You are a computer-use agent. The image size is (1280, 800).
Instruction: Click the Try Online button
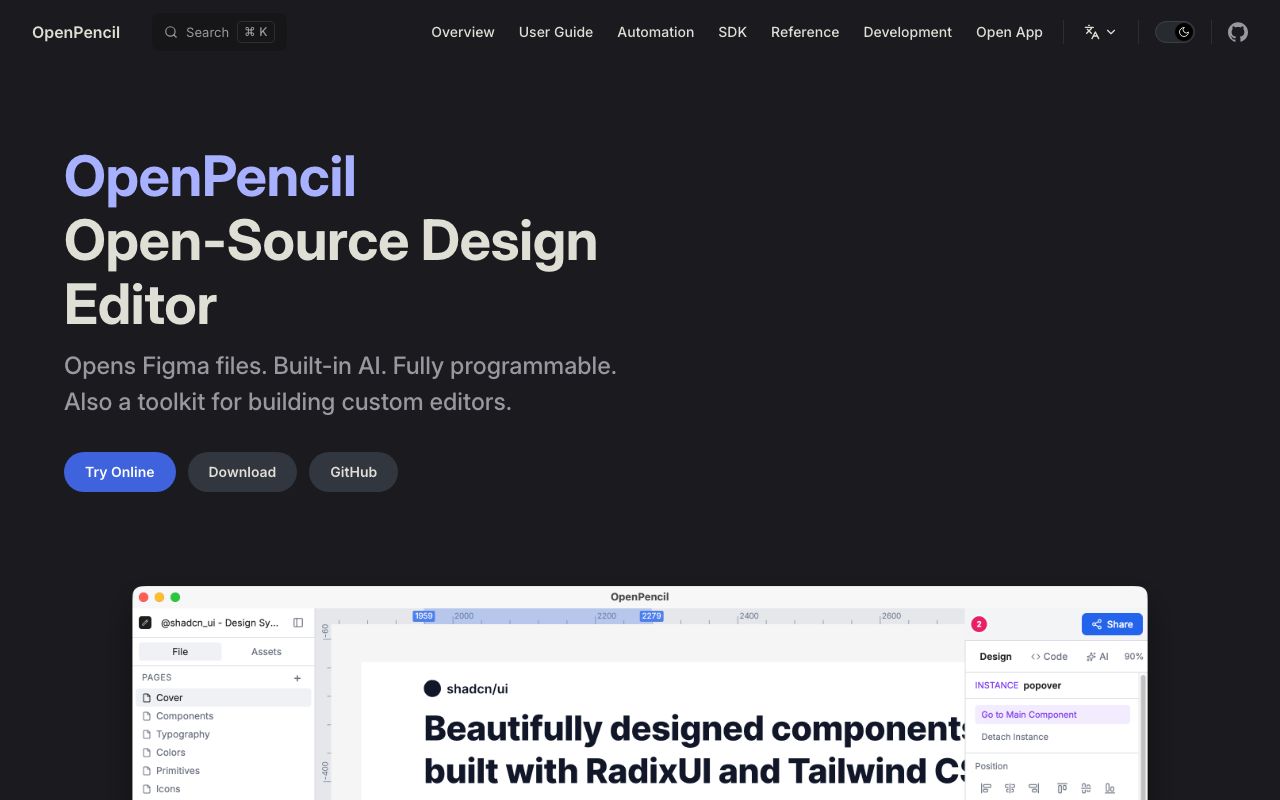(x=120, y=472)
